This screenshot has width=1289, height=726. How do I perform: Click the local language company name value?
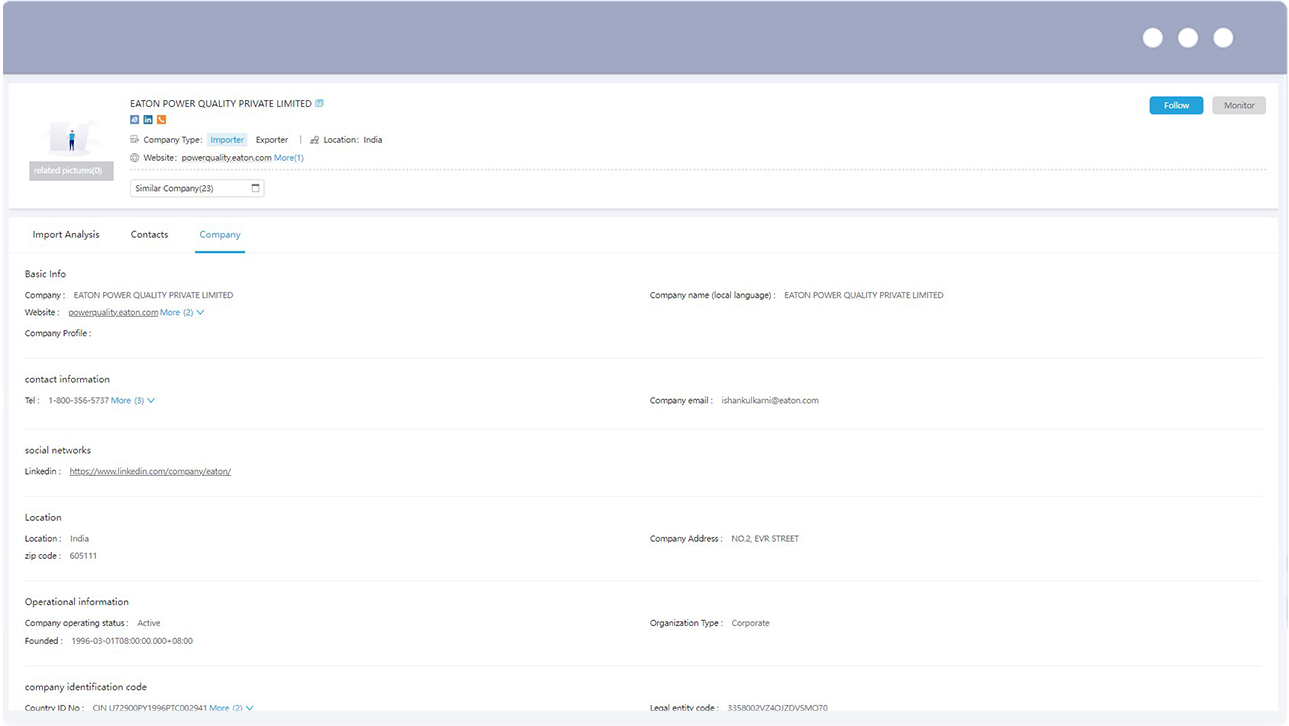click(864, 296)
